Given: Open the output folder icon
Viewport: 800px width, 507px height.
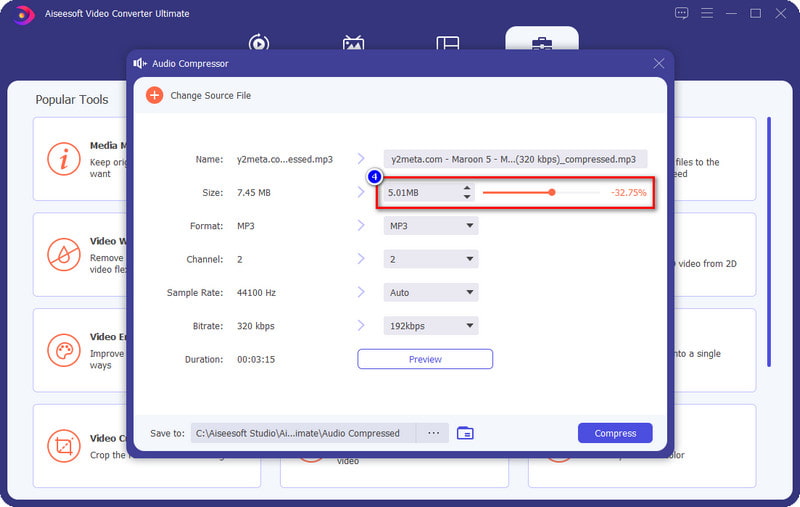Looking at the screenshot, I should tap(465, 433).
